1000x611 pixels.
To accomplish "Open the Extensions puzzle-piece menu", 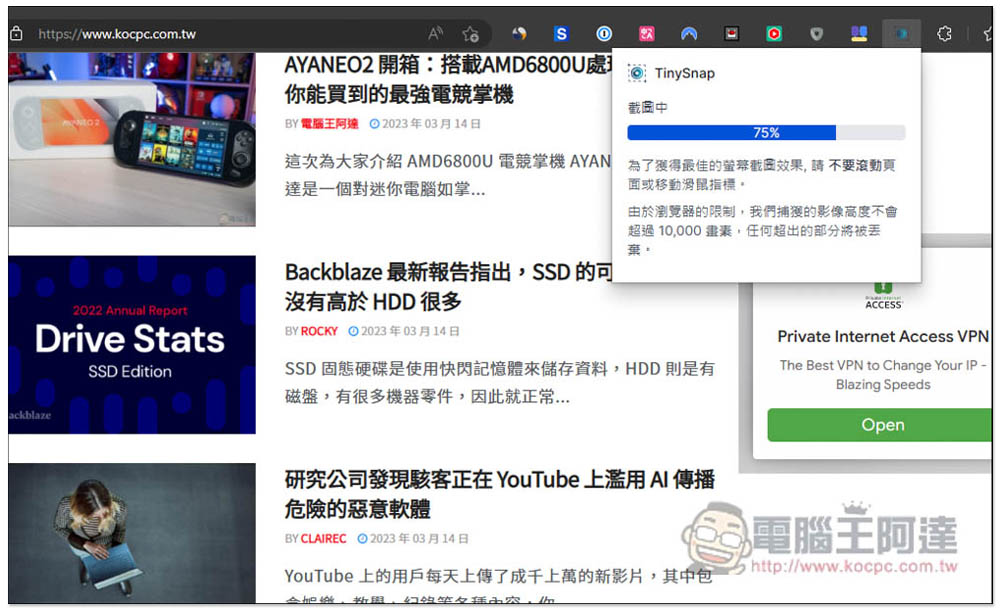I will pos(945,34).
